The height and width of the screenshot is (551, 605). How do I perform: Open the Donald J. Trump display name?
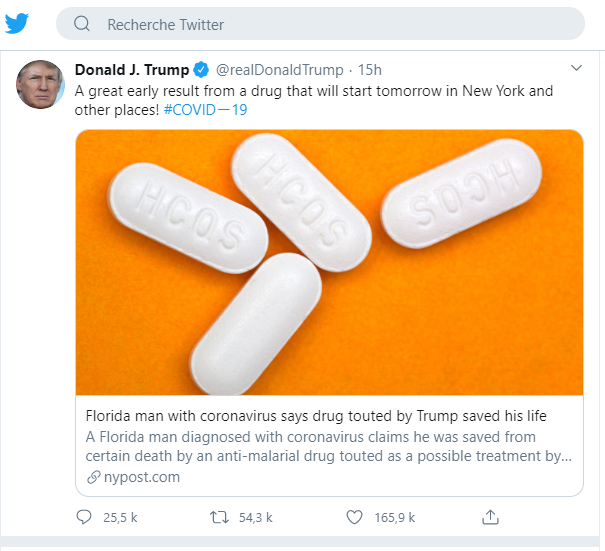click(131, 70)
